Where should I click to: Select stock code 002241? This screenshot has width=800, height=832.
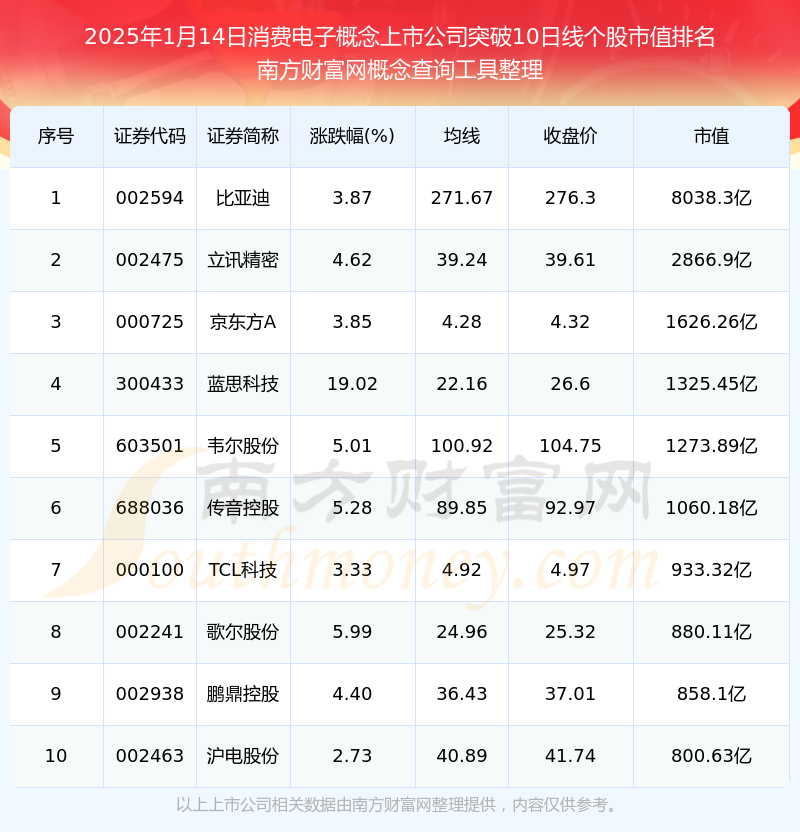(x=150, y=632)
